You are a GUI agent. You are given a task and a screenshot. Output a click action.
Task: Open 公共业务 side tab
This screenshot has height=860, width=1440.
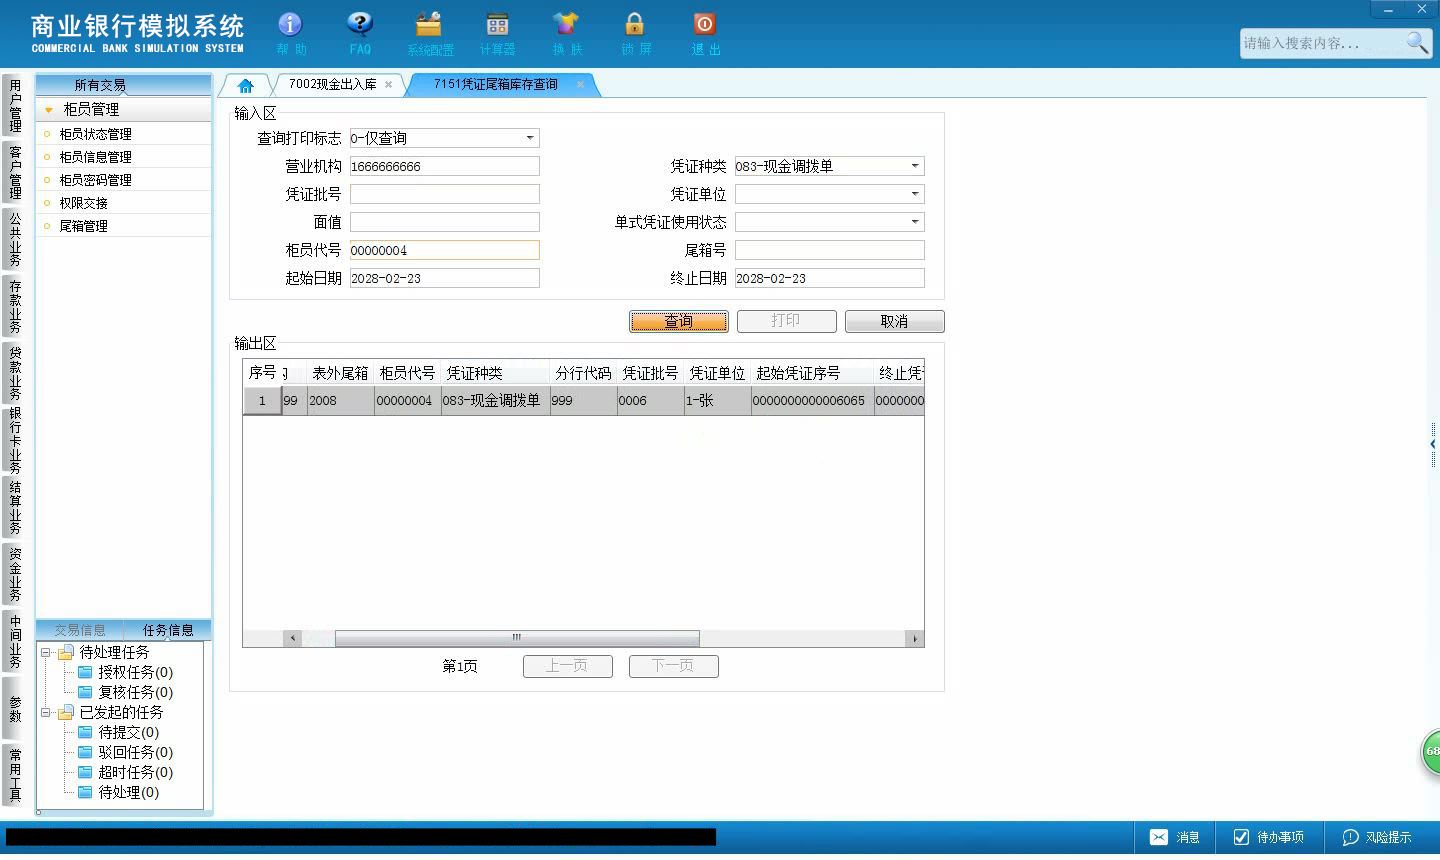point(15,239)
